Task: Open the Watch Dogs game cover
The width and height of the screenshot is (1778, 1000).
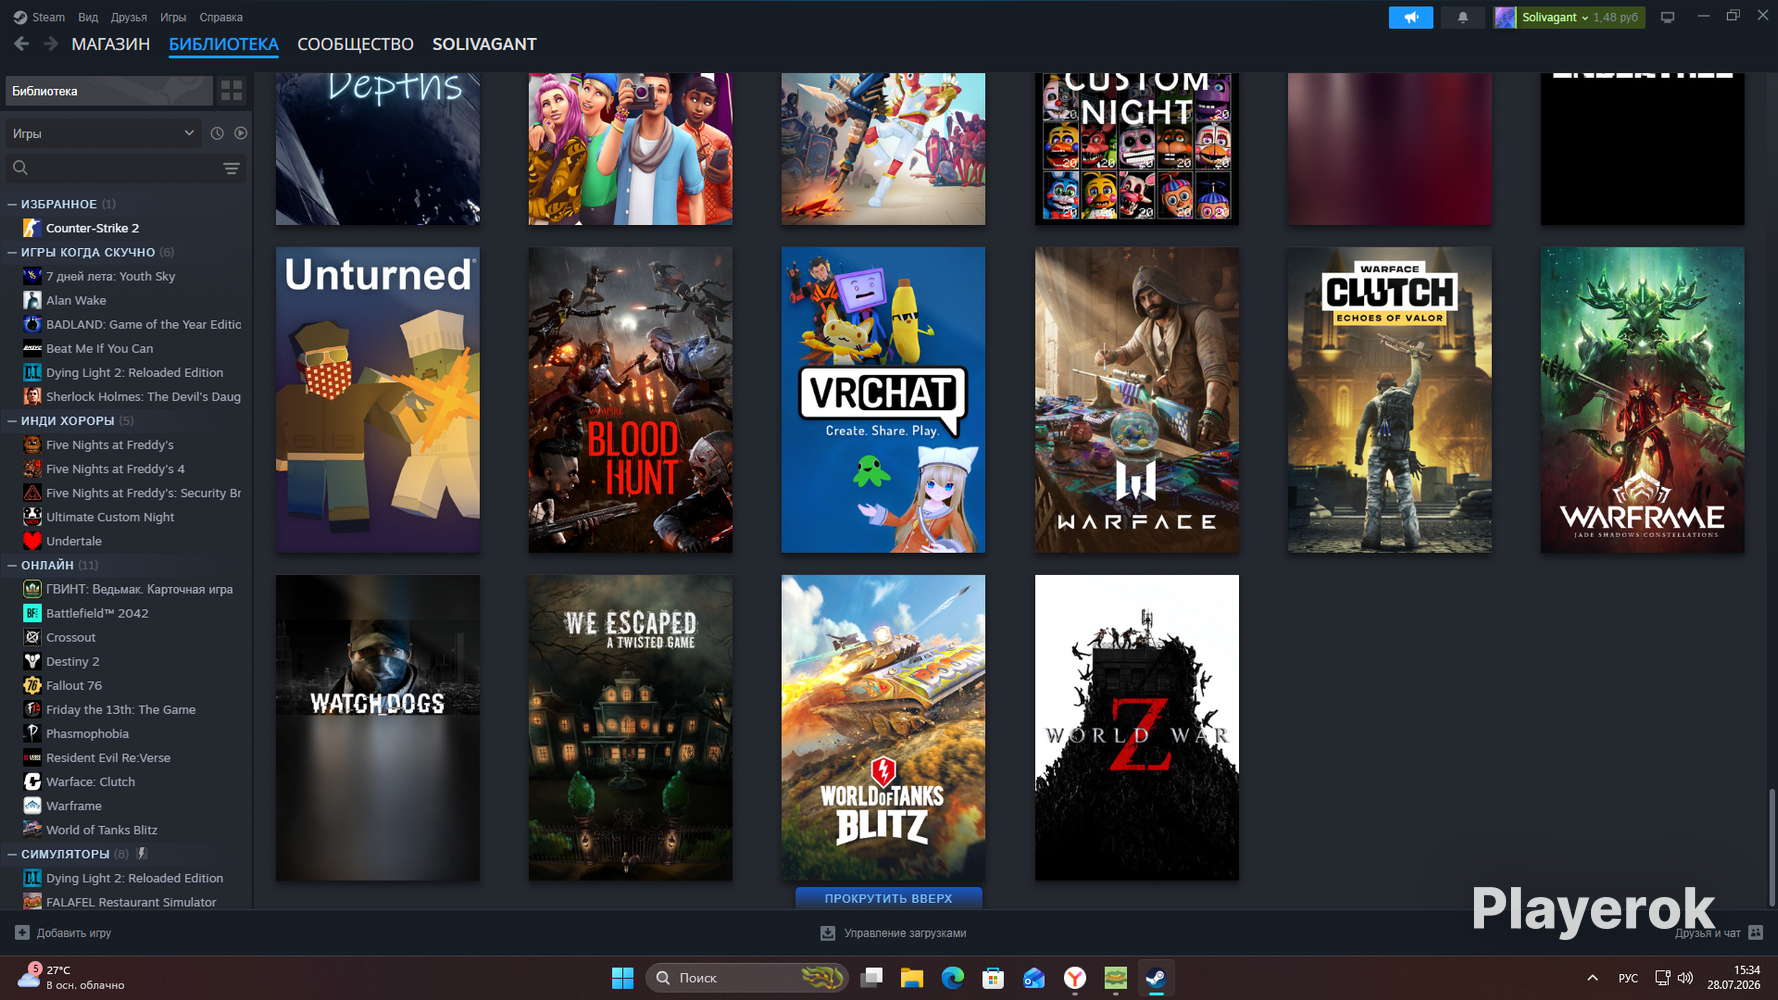Action: click(378, 728)
